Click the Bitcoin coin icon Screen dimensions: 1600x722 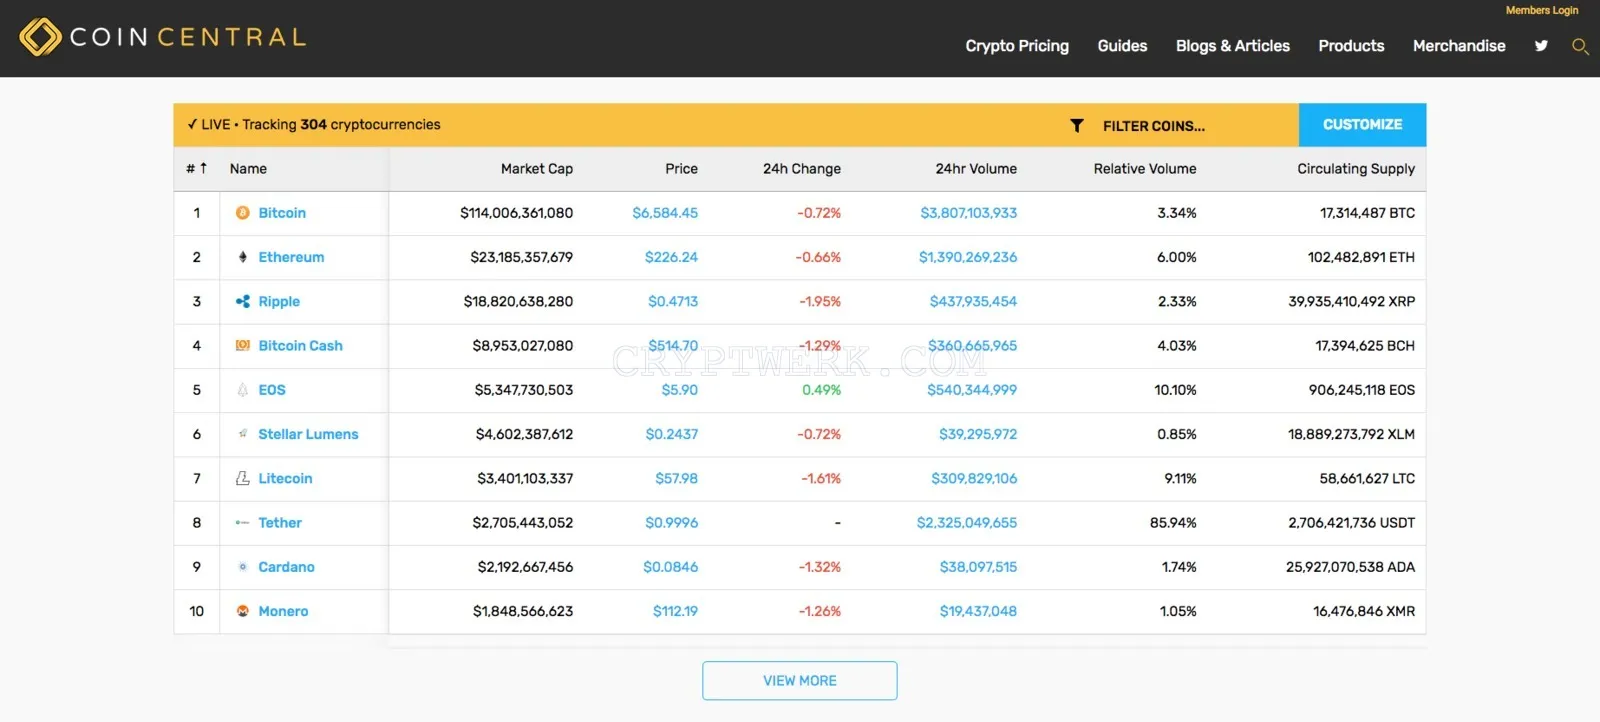point(242,213)
